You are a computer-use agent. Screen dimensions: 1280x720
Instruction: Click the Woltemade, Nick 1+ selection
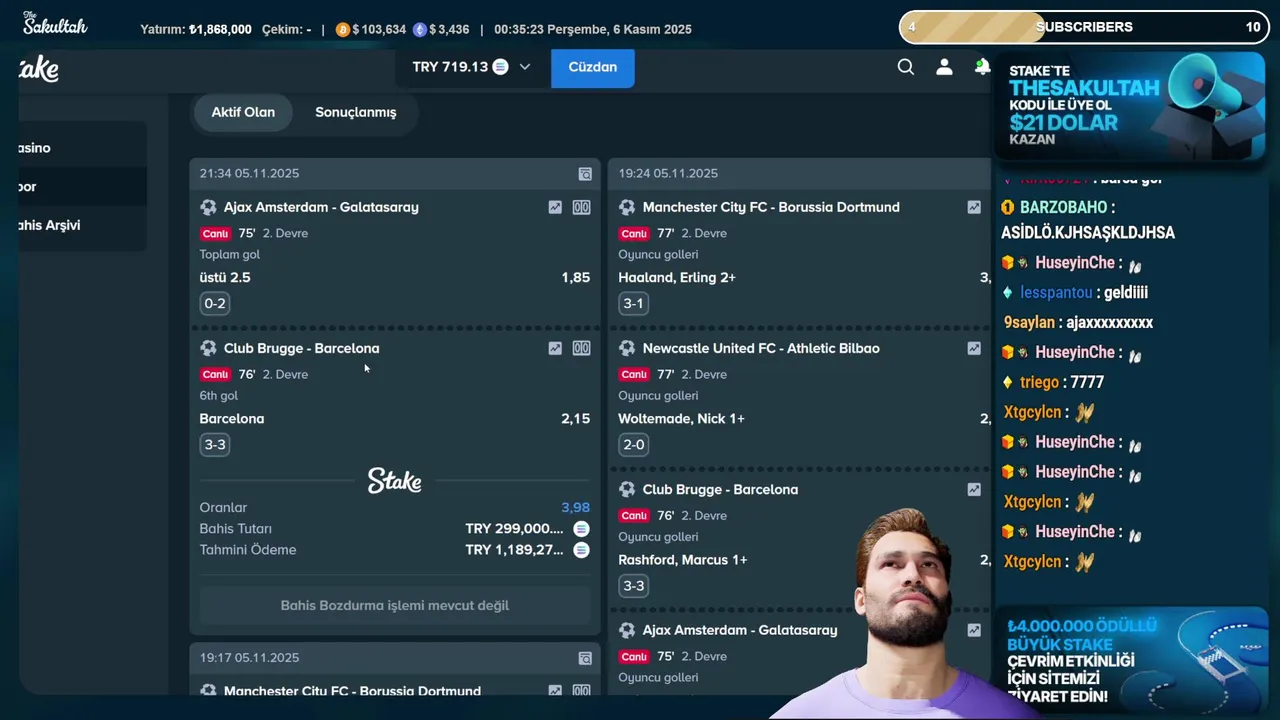[682, 418]
